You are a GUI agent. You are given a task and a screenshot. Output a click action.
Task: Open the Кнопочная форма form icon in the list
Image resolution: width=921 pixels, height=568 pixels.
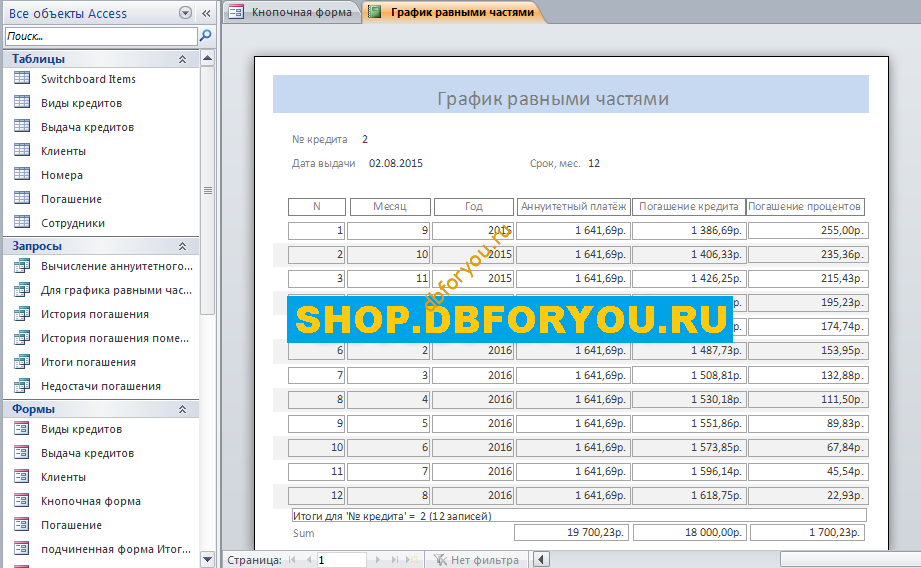tap(22, 501)
